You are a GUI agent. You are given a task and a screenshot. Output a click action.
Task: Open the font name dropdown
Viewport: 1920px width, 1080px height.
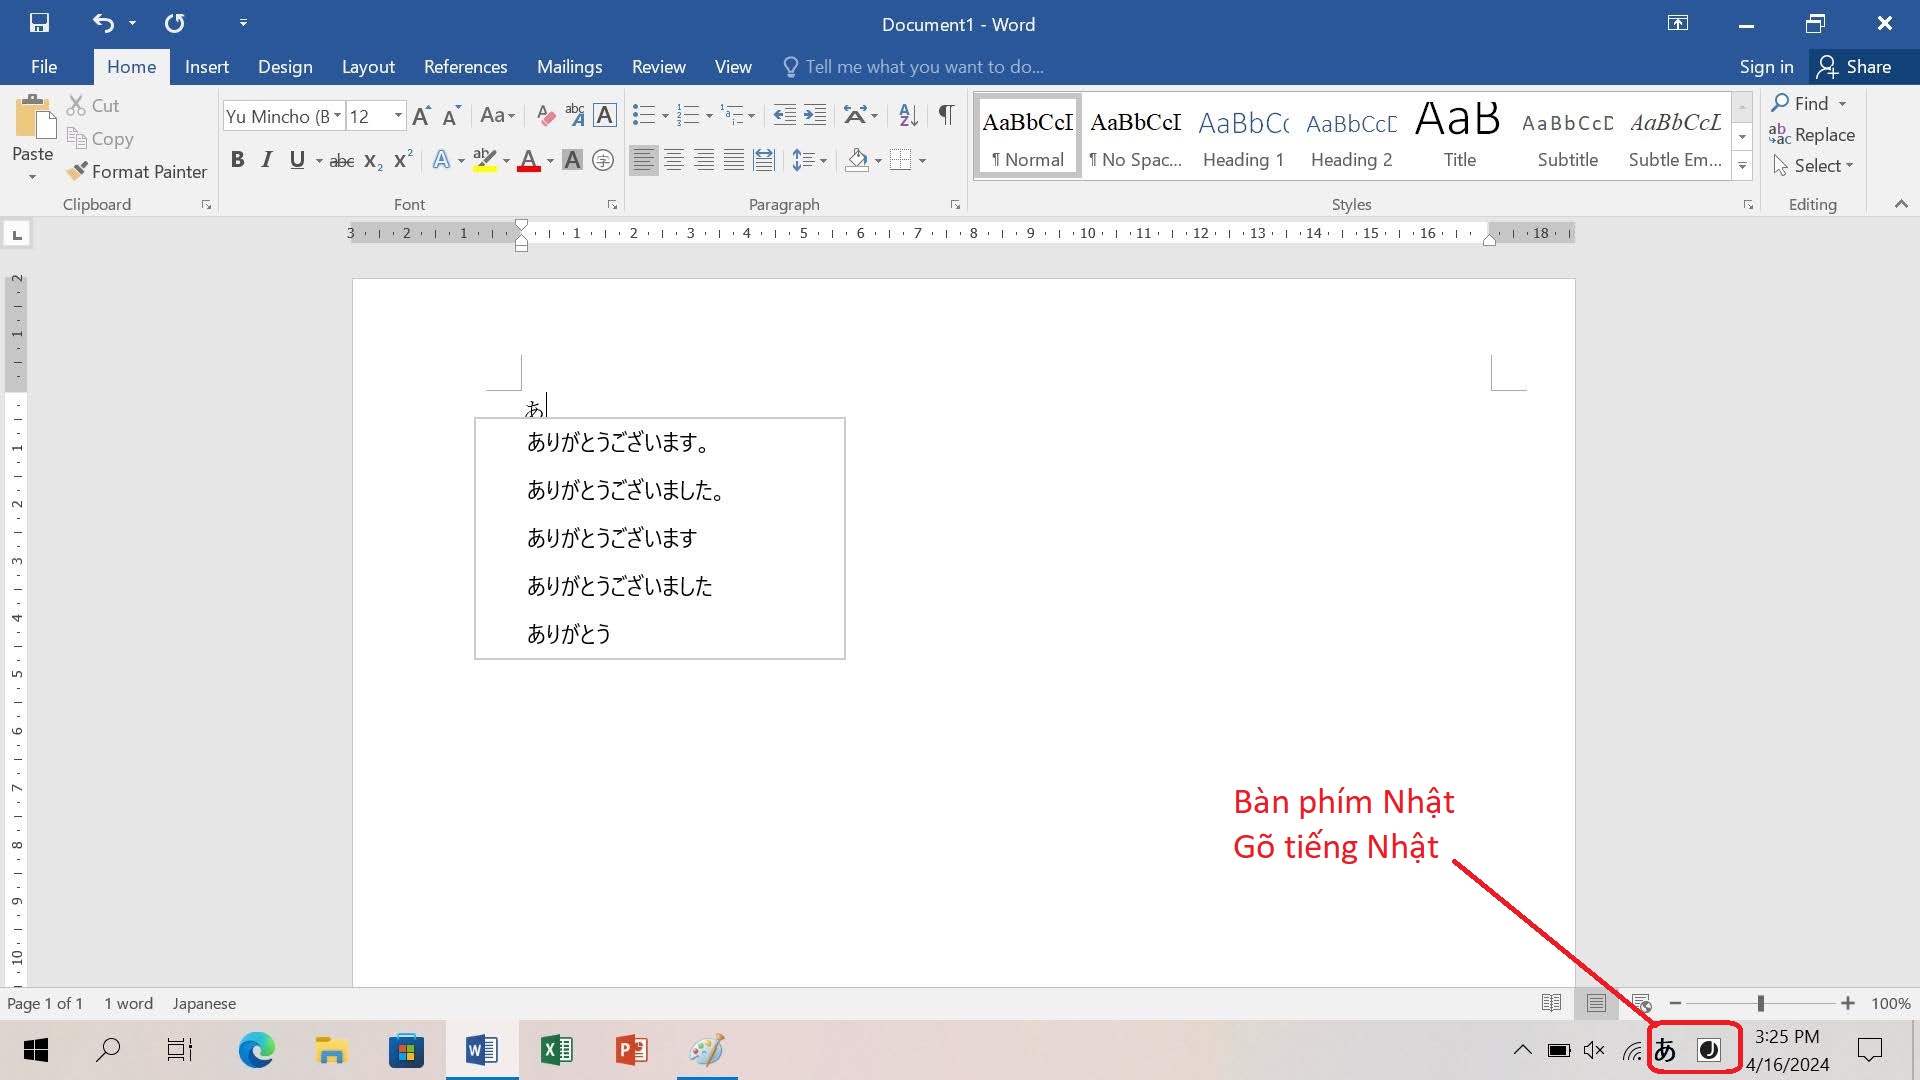(337, 116)
